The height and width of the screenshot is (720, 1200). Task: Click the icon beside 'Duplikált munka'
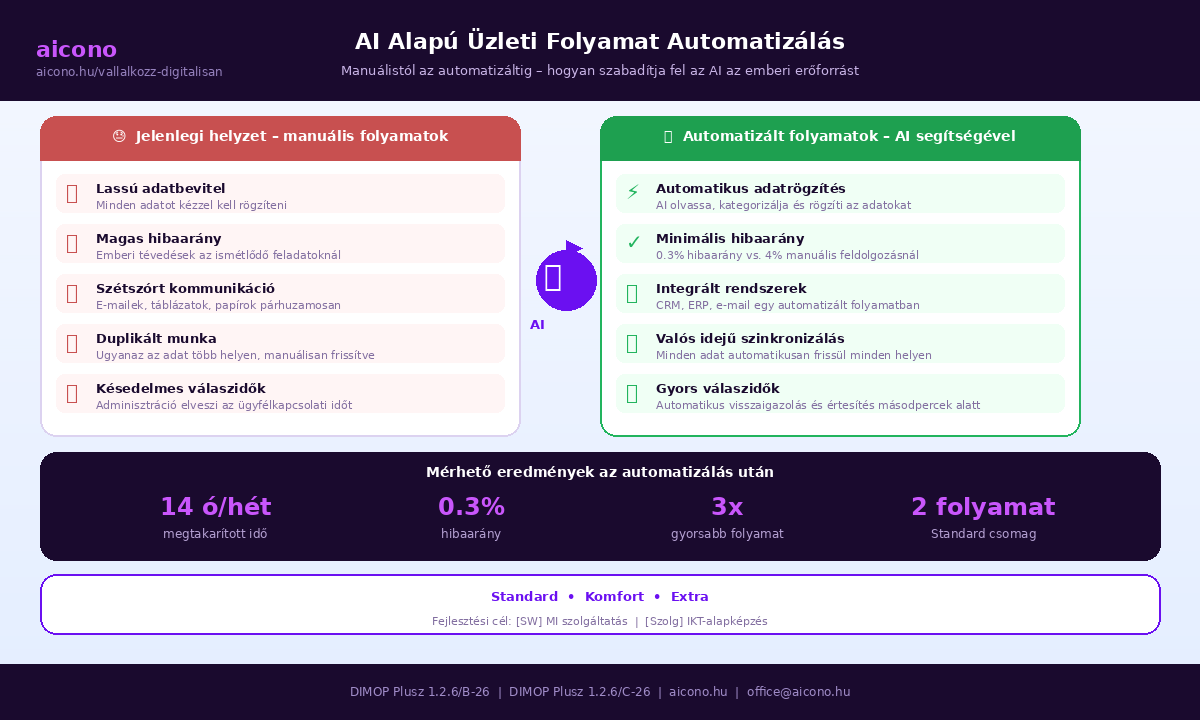pyautogui.click(x=72, y=343)
